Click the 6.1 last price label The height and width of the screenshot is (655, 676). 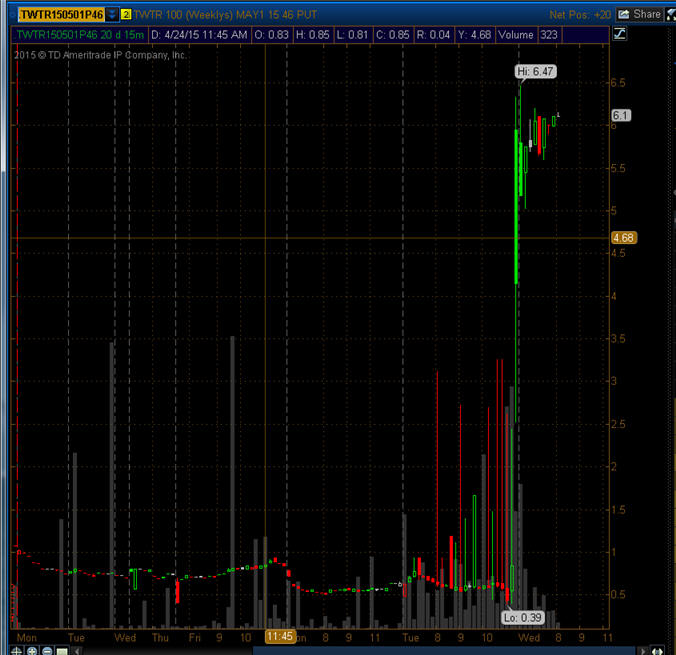tap(619, 115)
